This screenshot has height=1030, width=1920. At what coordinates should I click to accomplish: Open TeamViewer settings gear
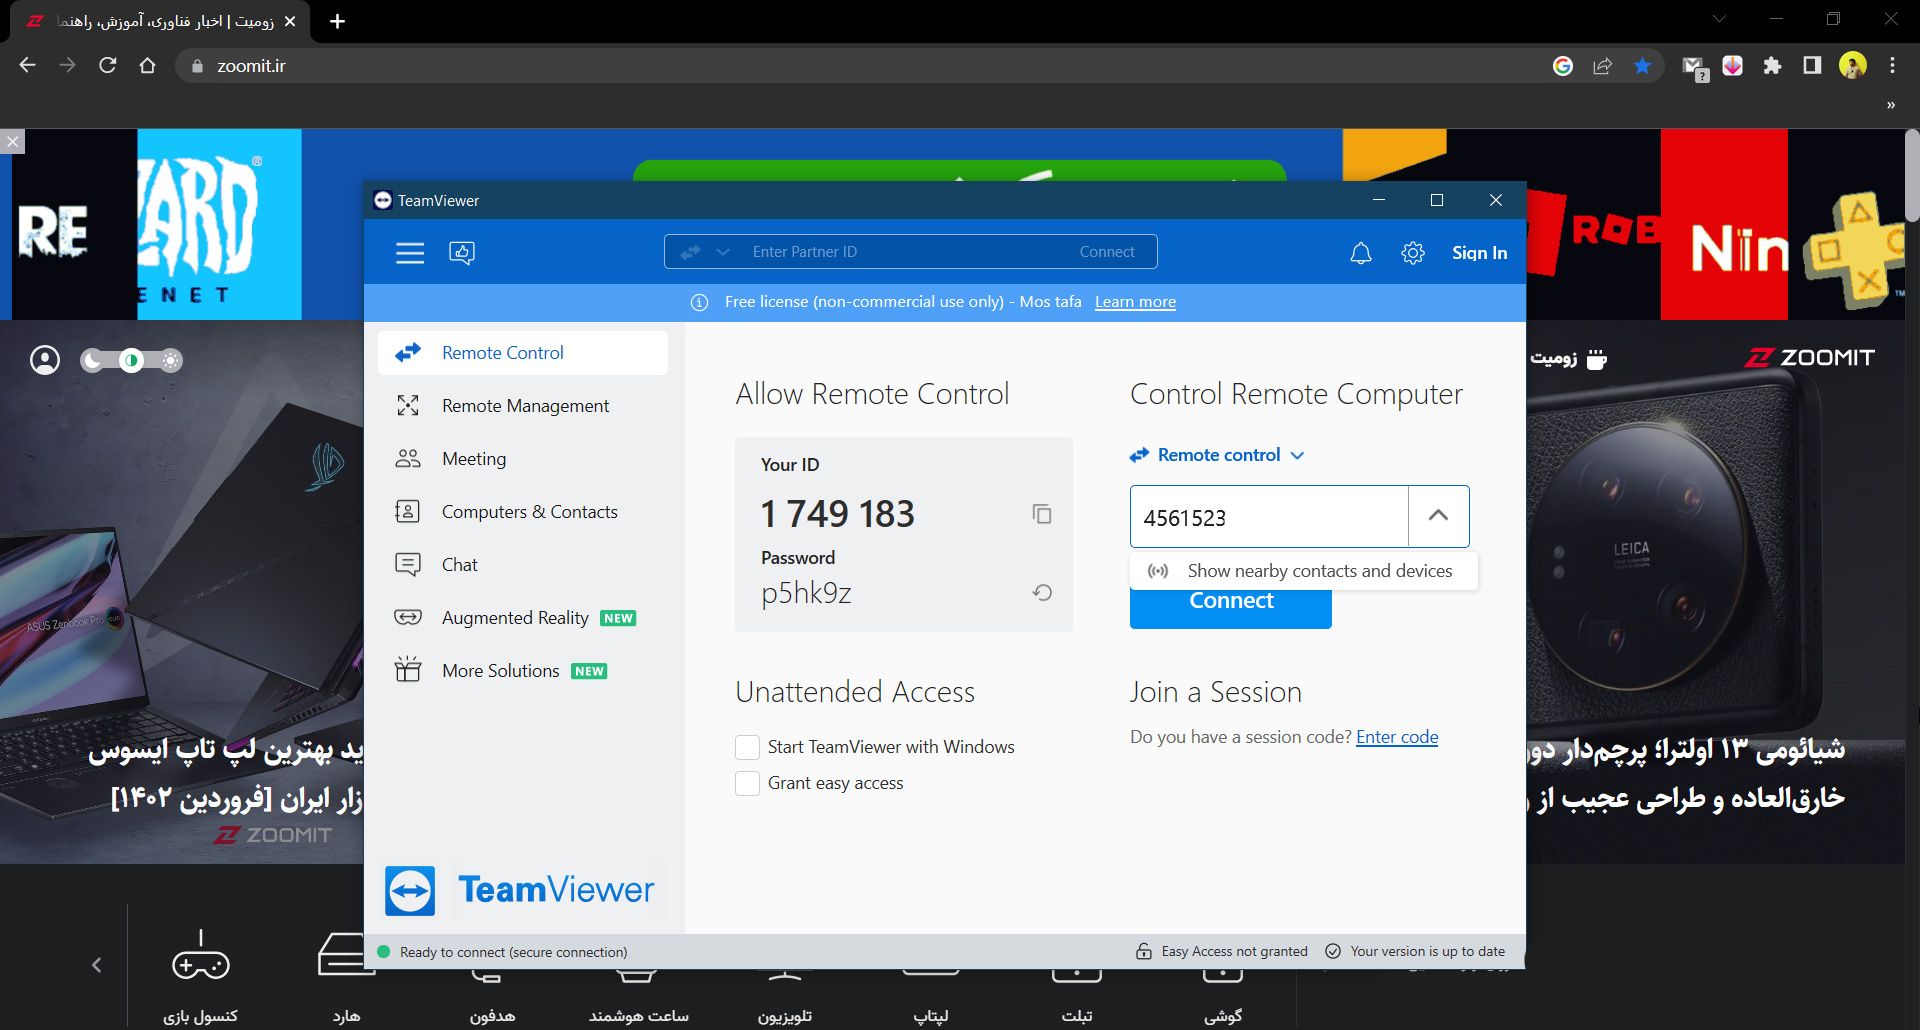tap(1412, 253)
